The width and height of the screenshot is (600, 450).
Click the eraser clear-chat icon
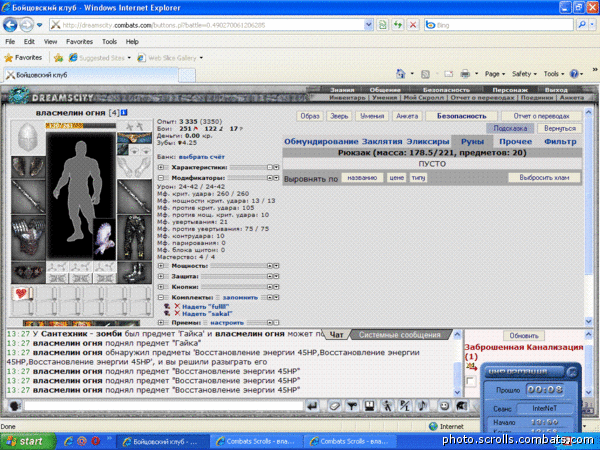click(x=334, y=406)
